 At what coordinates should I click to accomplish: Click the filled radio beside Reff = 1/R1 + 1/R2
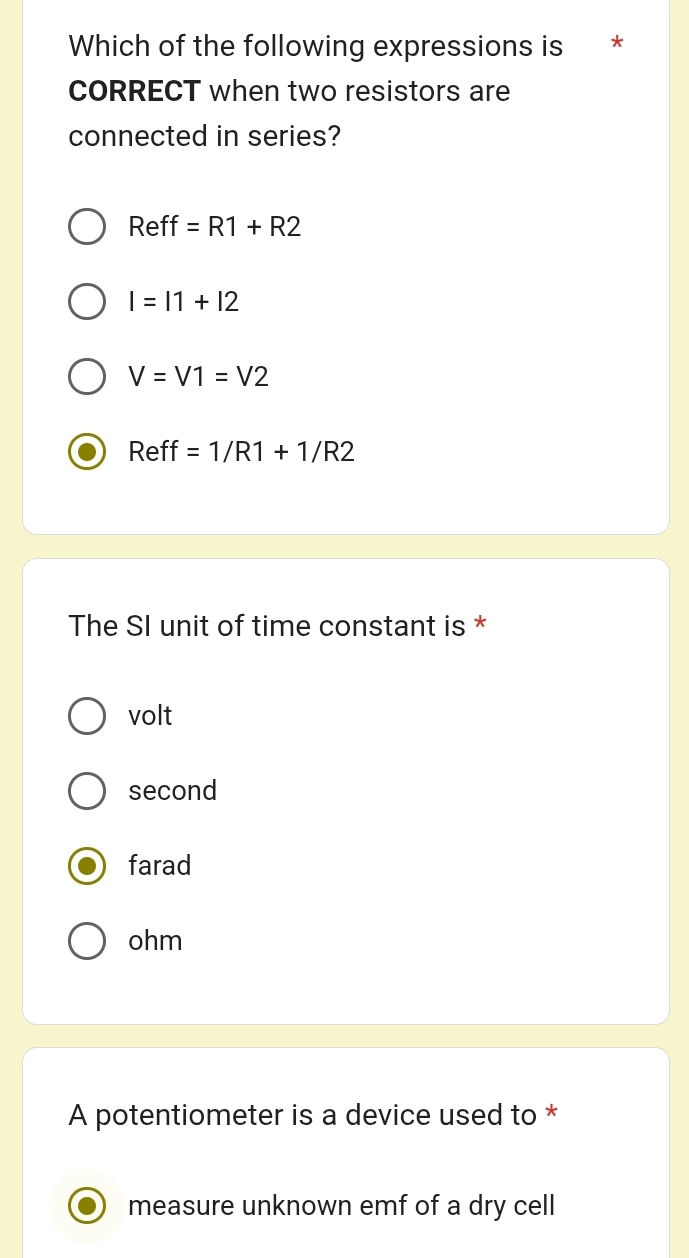point(87,451)
